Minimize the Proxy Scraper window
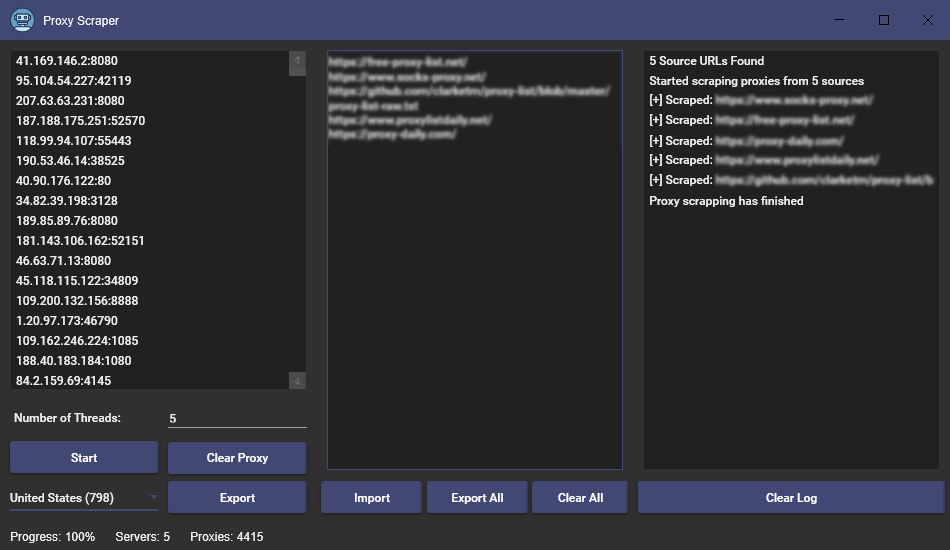Screen dimensions: 950x550 [840, 20]
